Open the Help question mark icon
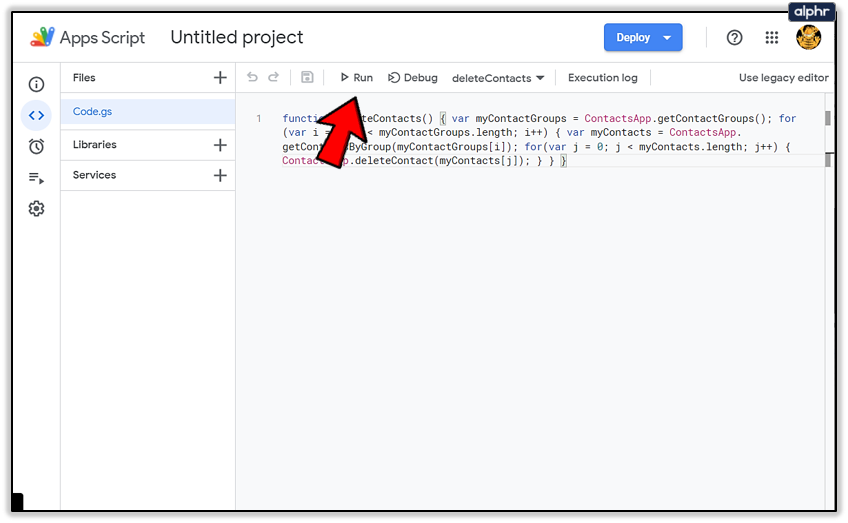848x523 pixels. pyautogui.click(x=734, y=38)
